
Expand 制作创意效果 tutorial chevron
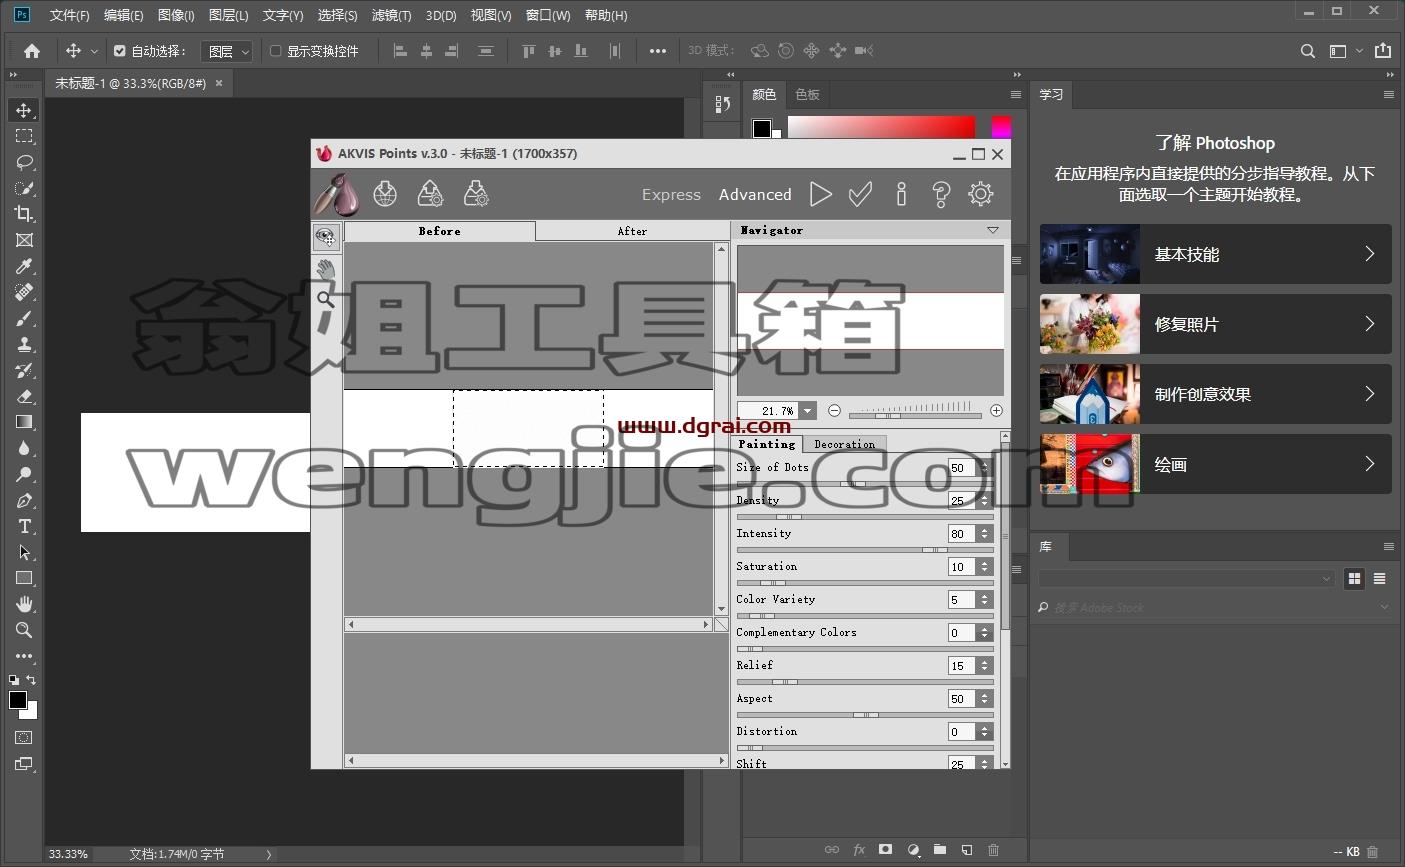[1370, 394]
